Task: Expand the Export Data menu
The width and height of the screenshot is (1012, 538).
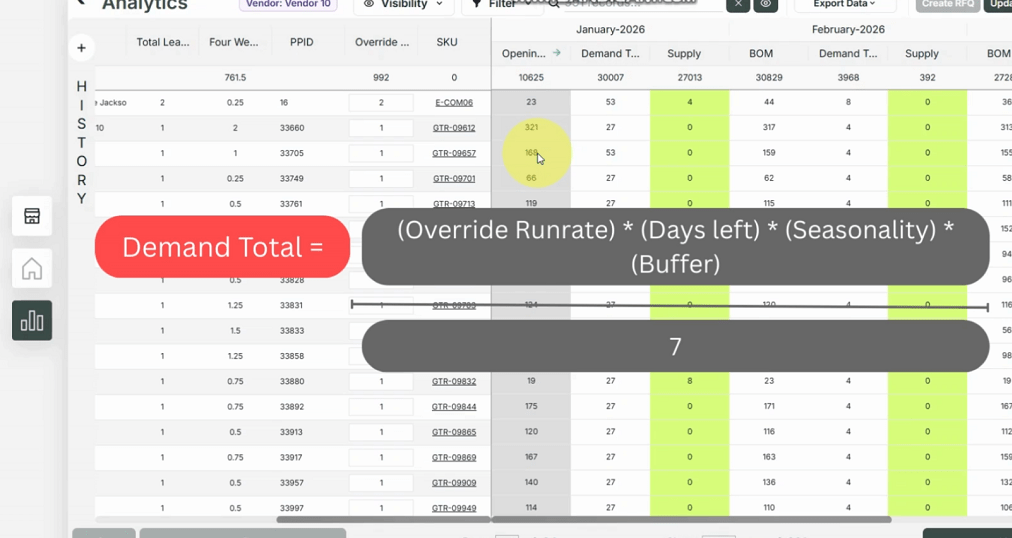Action: point(845,4)
